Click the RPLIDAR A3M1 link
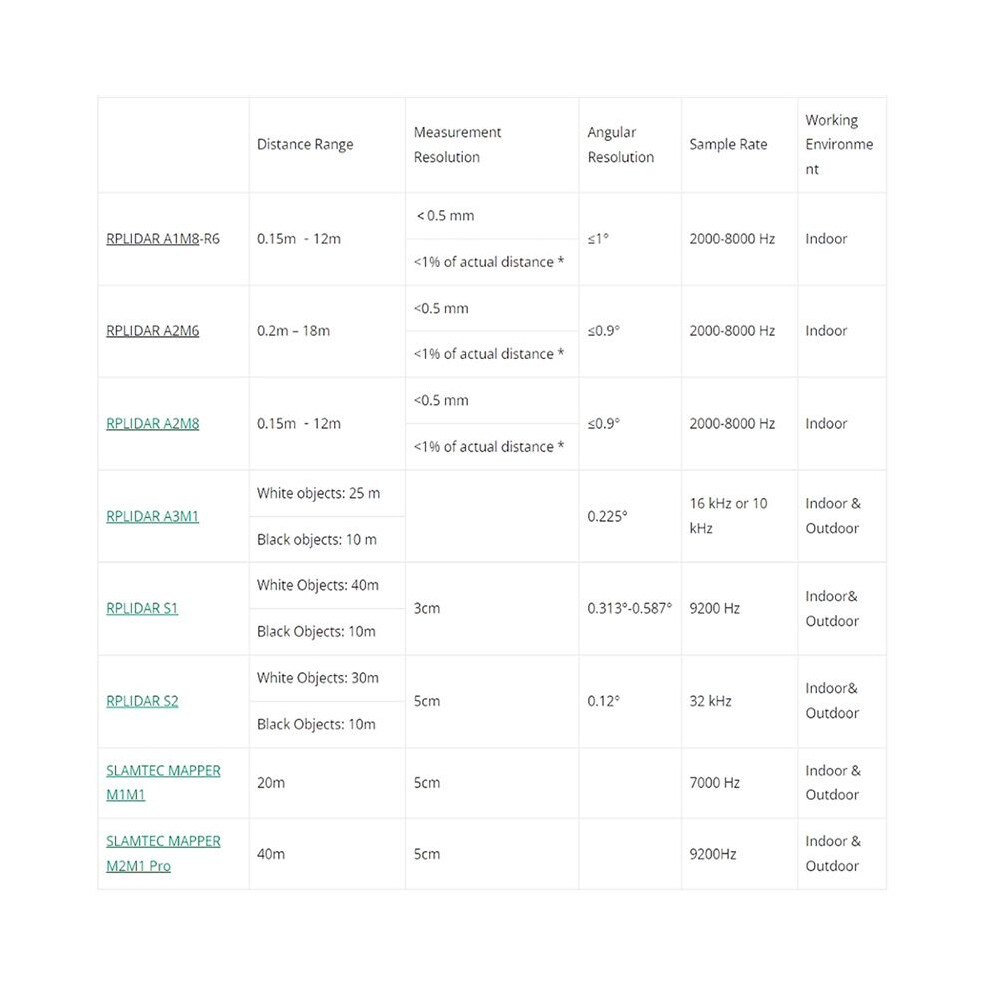Screen dimensions: 990x990 [152, 516]
